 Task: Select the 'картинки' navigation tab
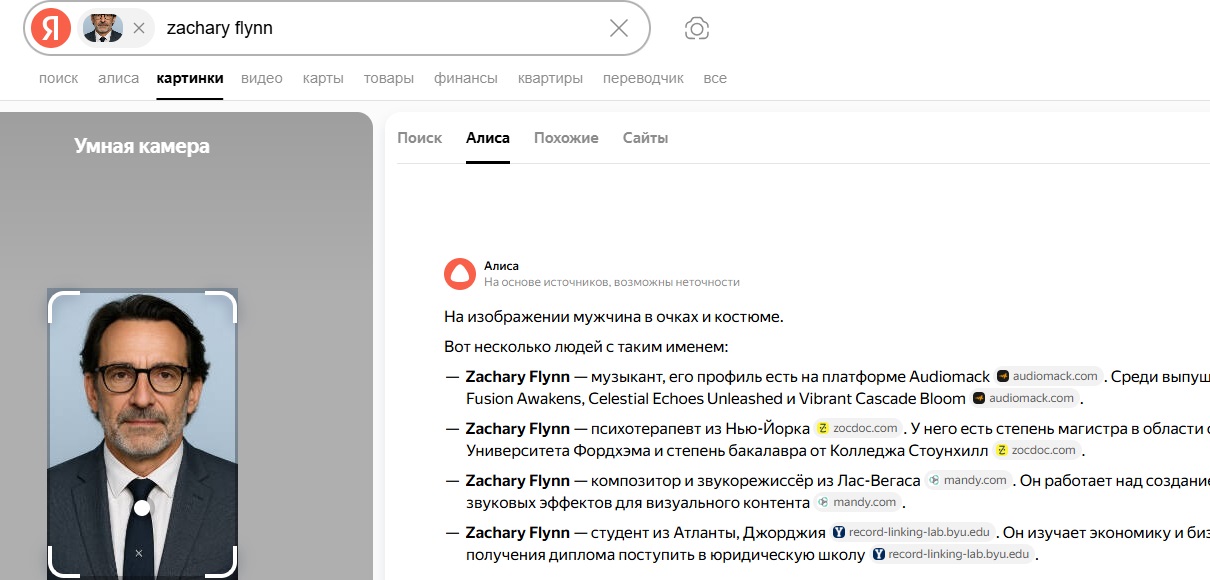(190, 78)
